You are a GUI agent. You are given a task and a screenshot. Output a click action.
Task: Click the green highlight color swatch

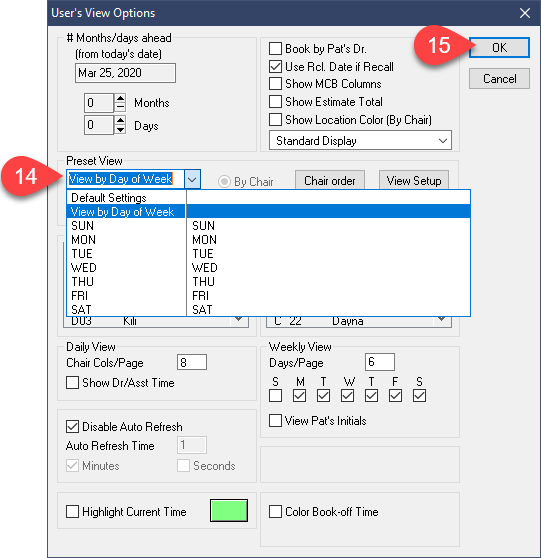tap(229, 510)
